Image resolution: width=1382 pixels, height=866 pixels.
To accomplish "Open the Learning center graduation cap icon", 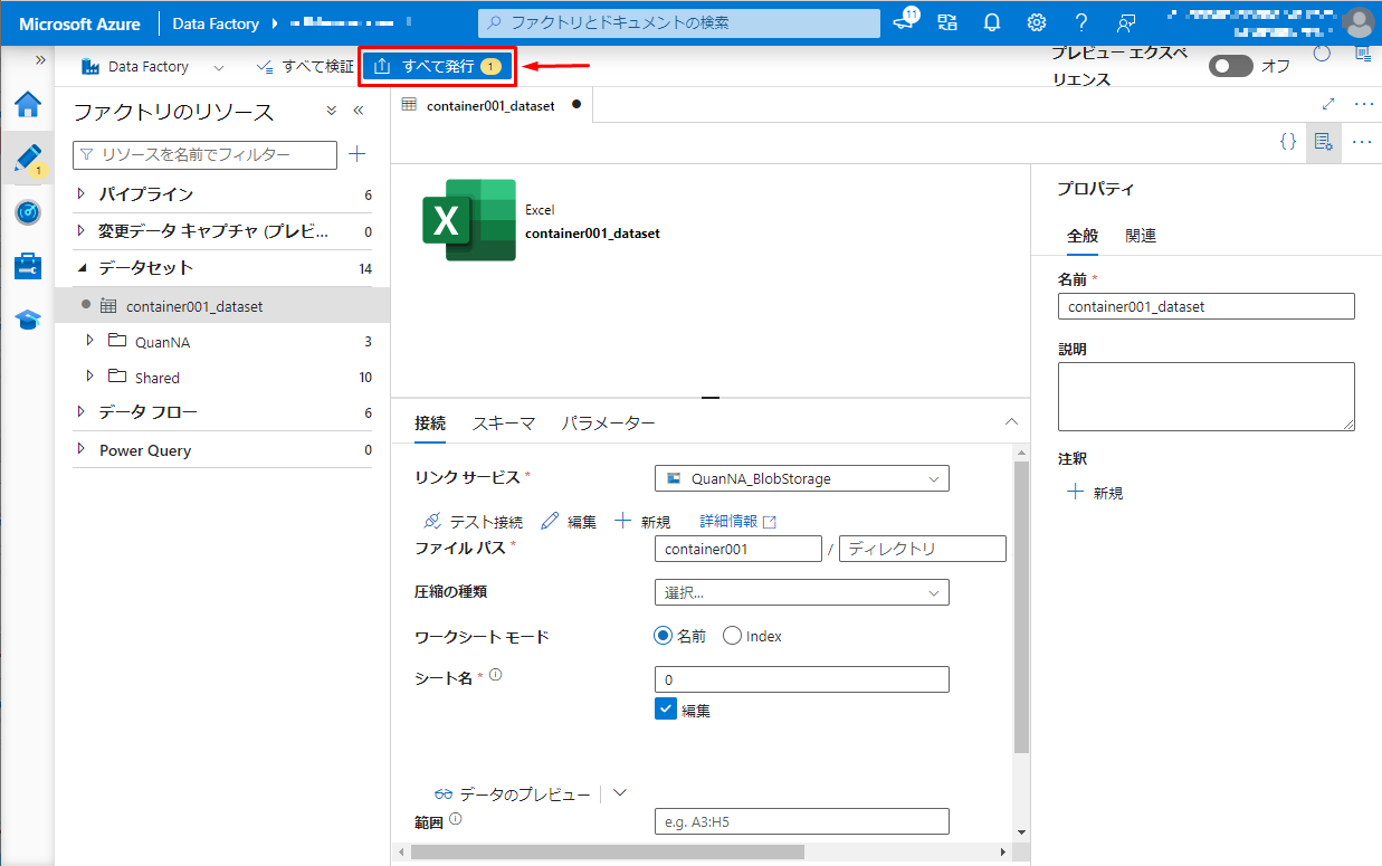I will point(27,320).
